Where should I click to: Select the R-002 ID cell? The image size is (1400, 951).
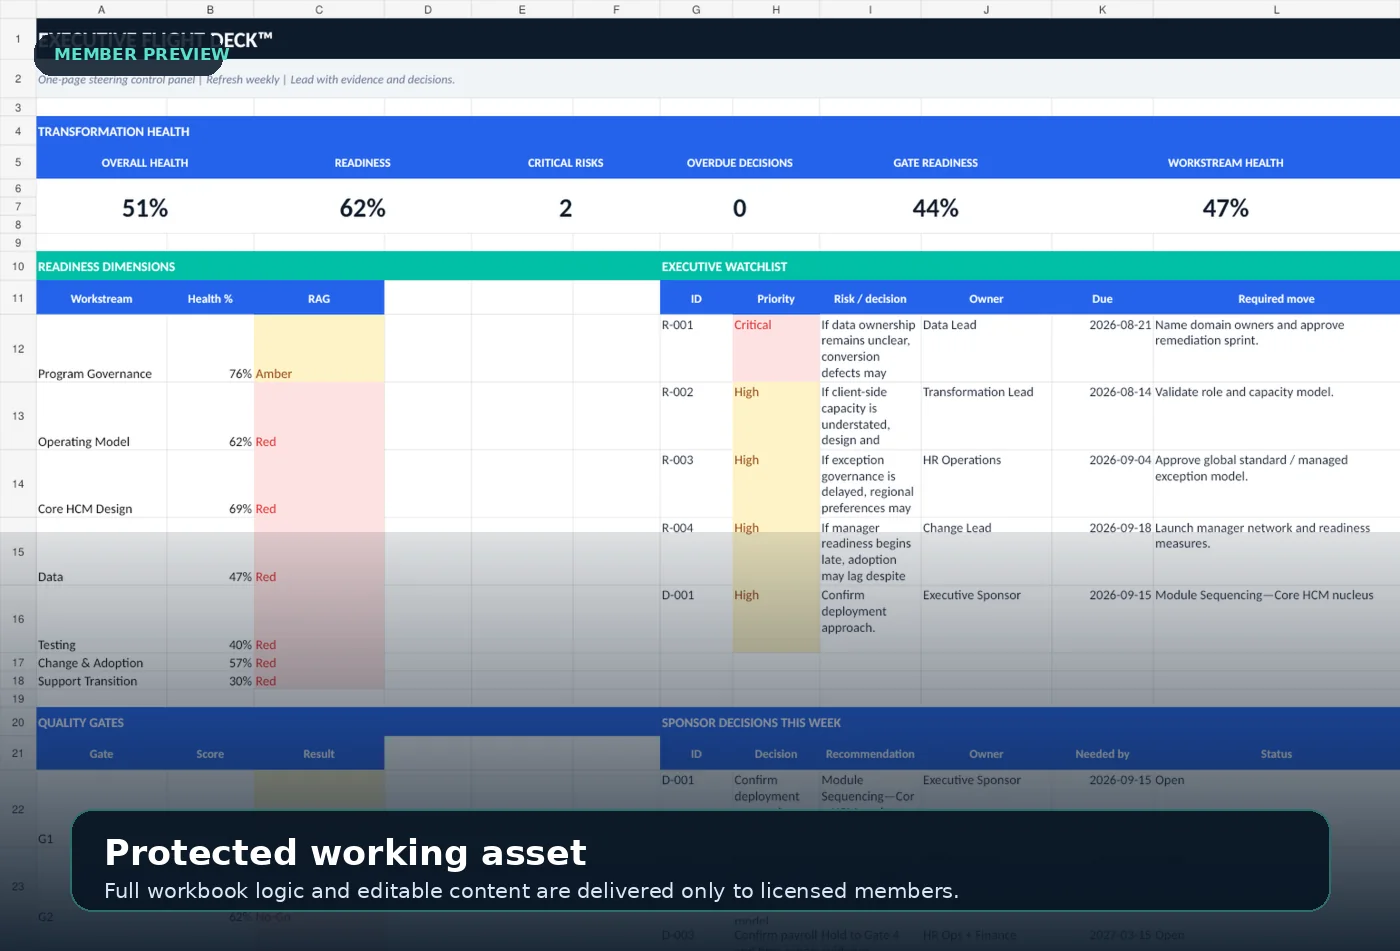pyautogui.click(x=696, y=416)
